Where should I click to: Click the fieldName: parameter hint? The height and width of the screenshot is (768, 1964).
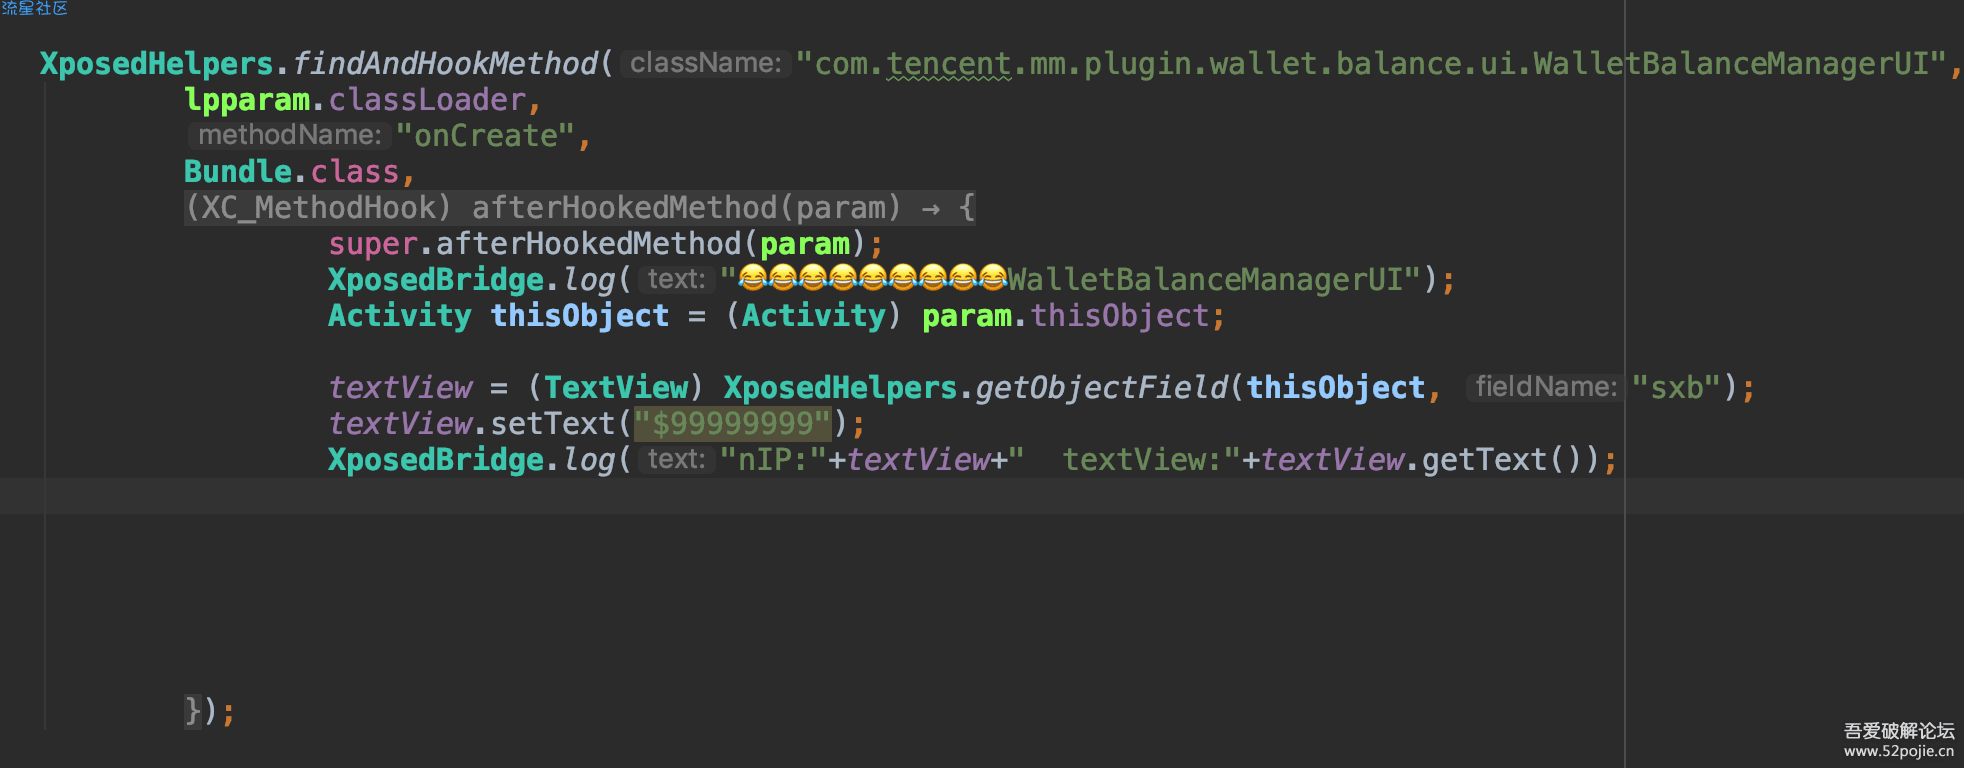pos(1546,387)
